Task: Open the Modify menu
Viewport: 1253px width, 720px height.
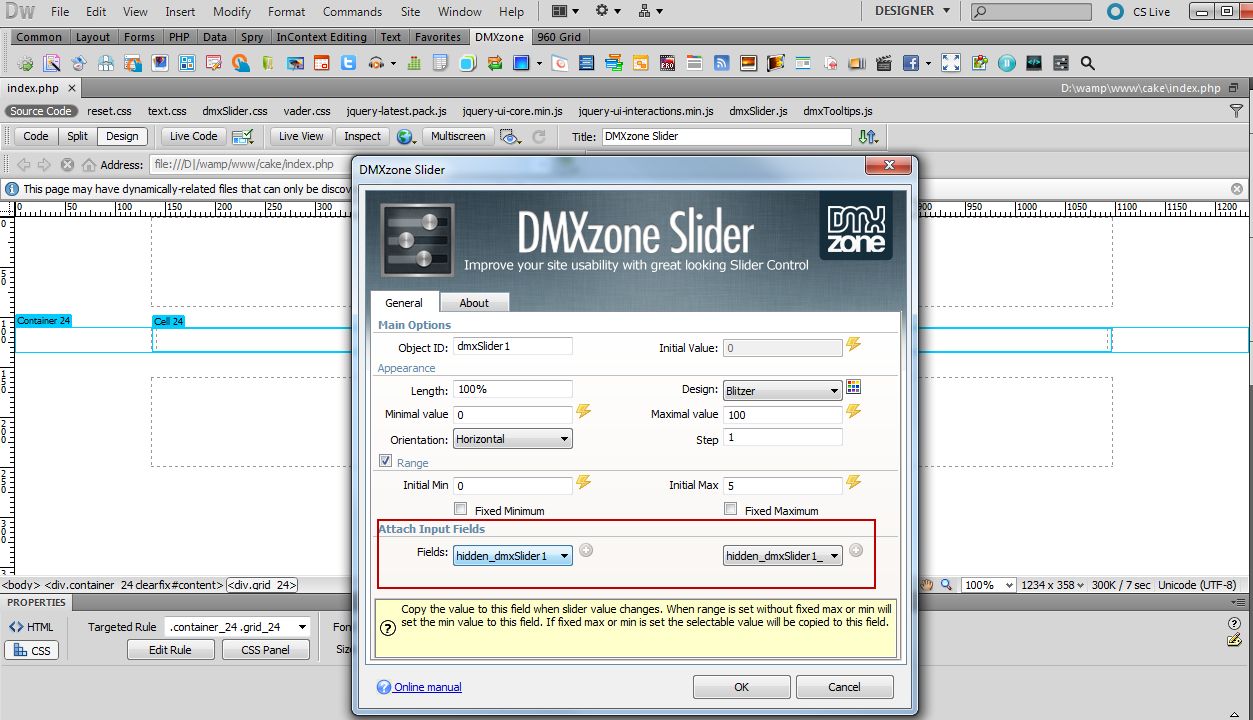Action: (x=232, y=12)
